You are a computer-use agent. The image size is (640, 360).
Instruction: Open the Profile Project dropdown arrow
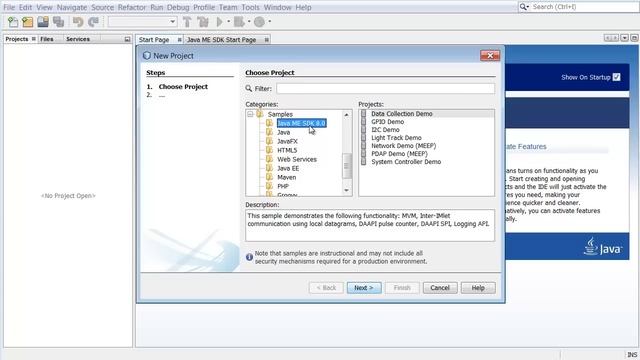coord(269,22)
